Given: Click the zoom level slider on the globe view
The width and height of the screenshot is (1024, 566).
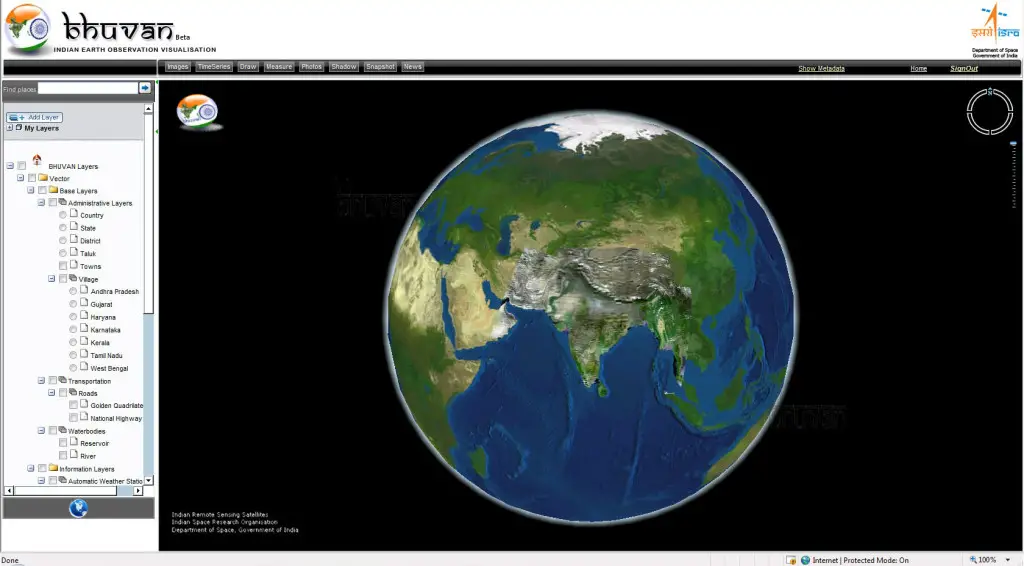Looking at the screenshot, I should [x=1014, y=175].
